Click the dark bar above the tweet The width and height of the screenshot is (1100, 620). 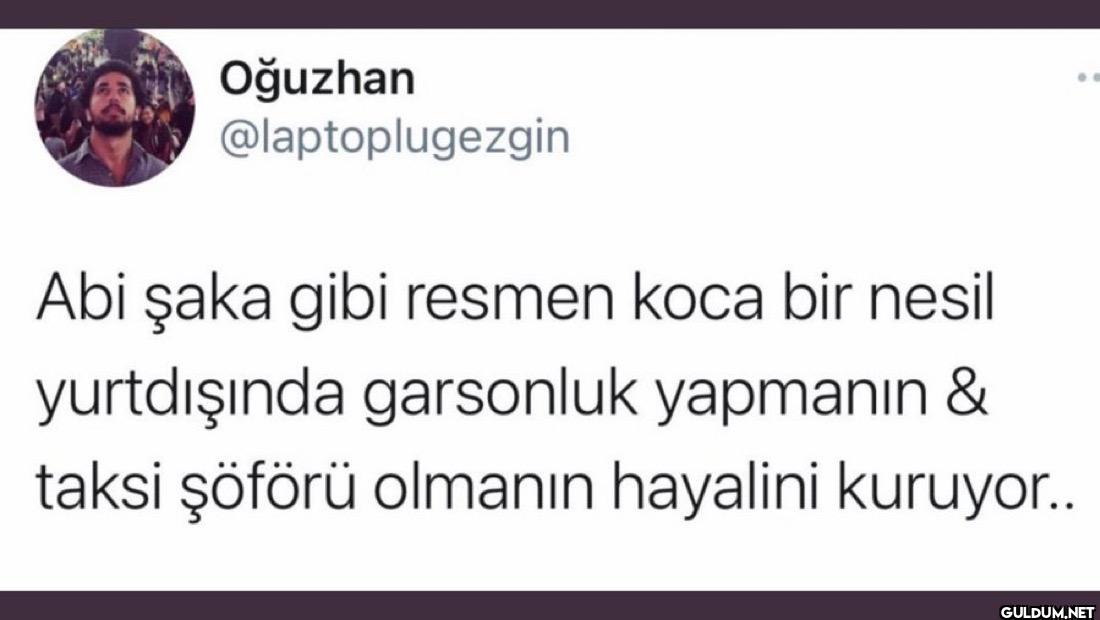(550, 14)
